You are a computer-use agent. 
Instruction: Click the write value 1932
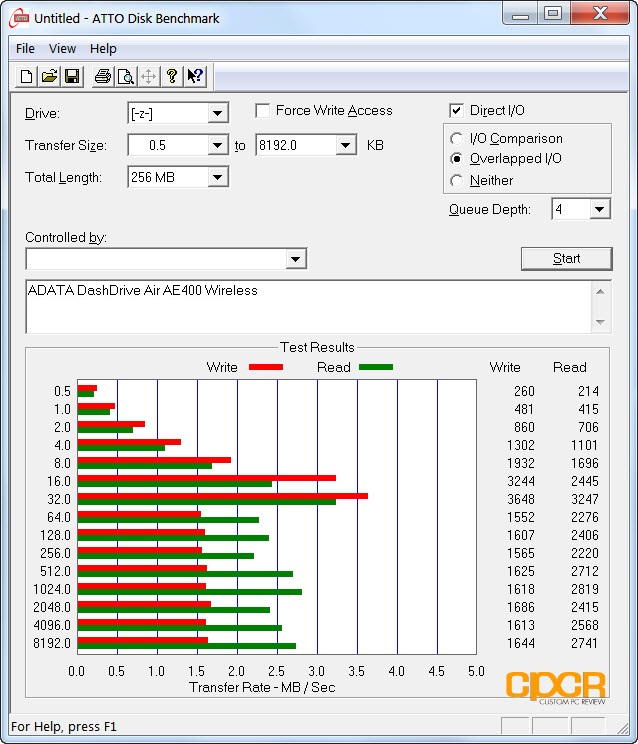tap(521, 463)
